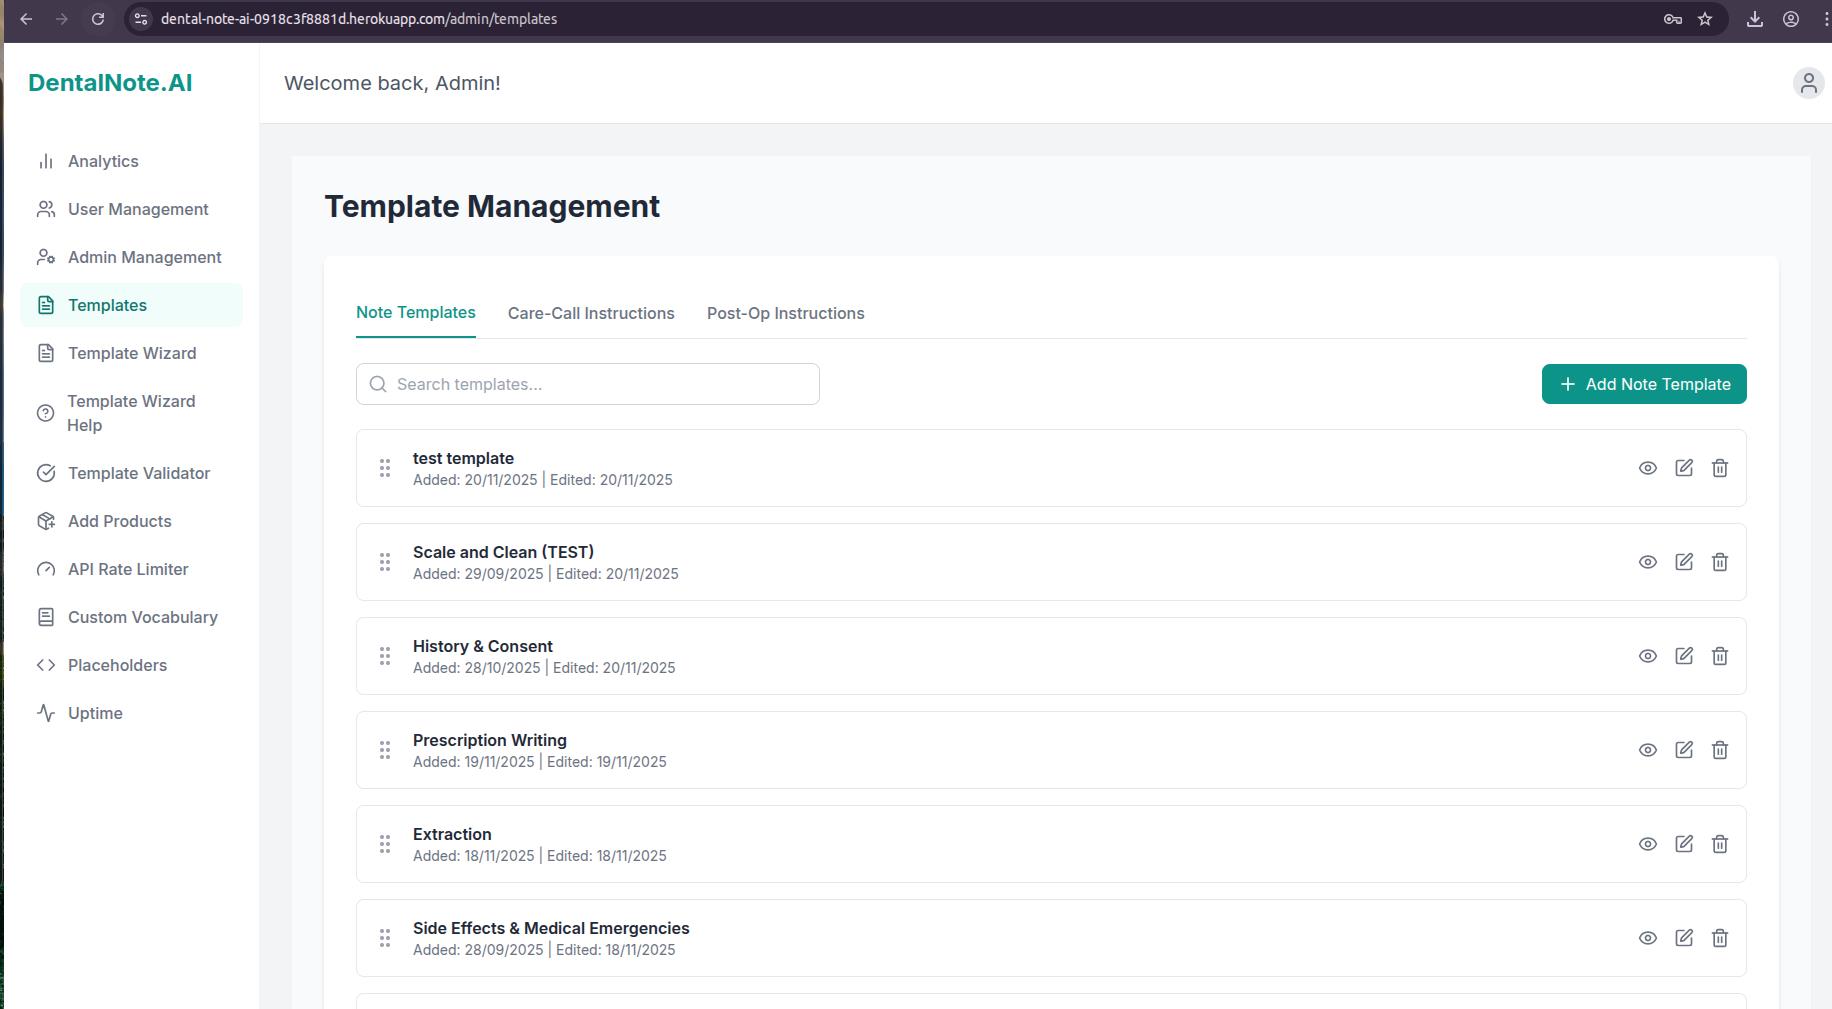Switch to the Care-Call Instructions tab
1832x1009 pixels.
(x=590, y=313)
